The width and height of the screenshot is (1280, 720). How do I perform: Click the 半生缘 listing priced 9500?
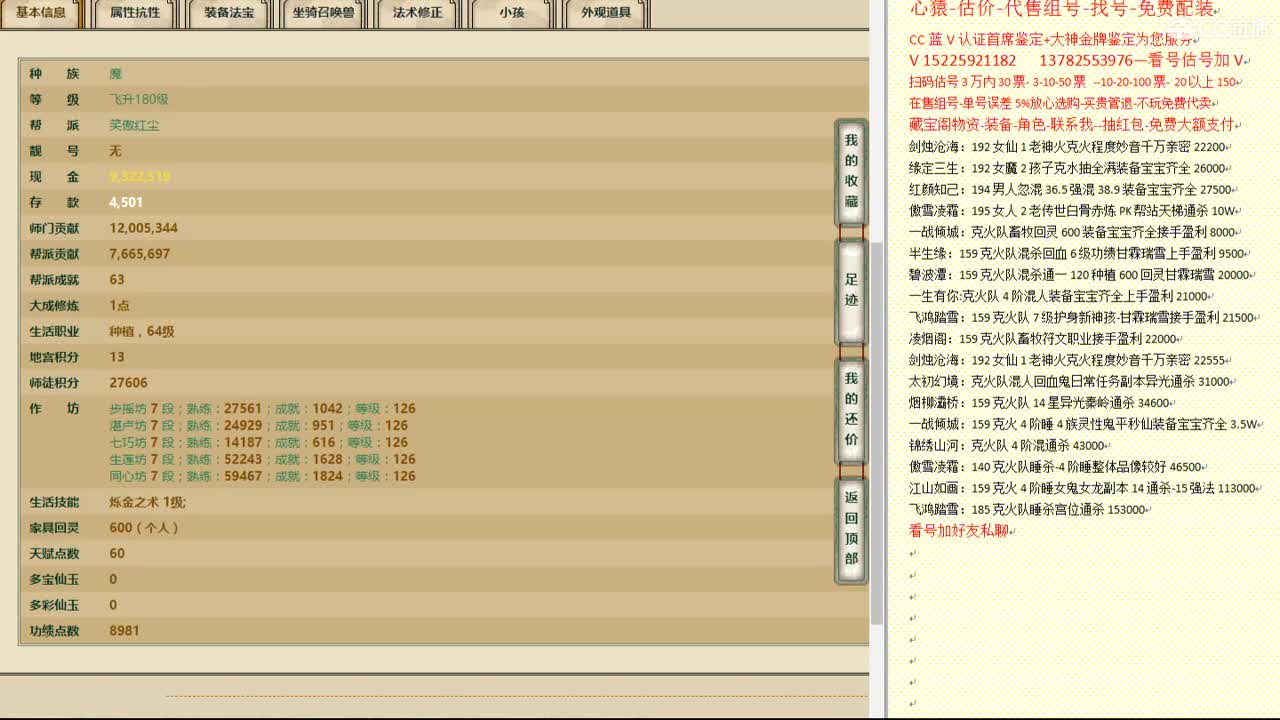point(1077,254)
